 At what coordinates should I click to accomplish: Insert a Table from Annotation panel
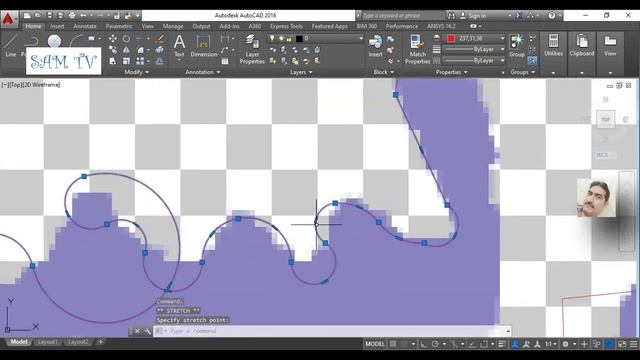(x=225, y=61)
